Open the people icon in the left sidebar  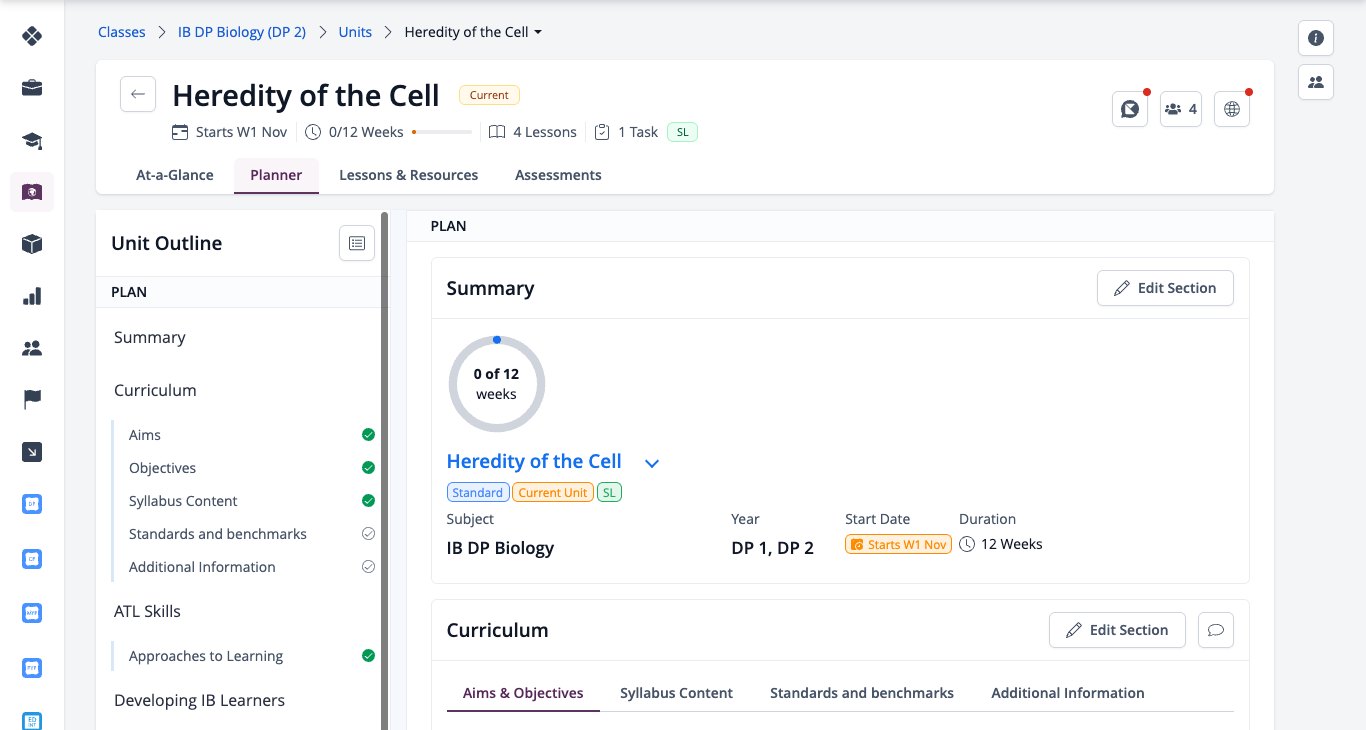(x=32, y=348)
